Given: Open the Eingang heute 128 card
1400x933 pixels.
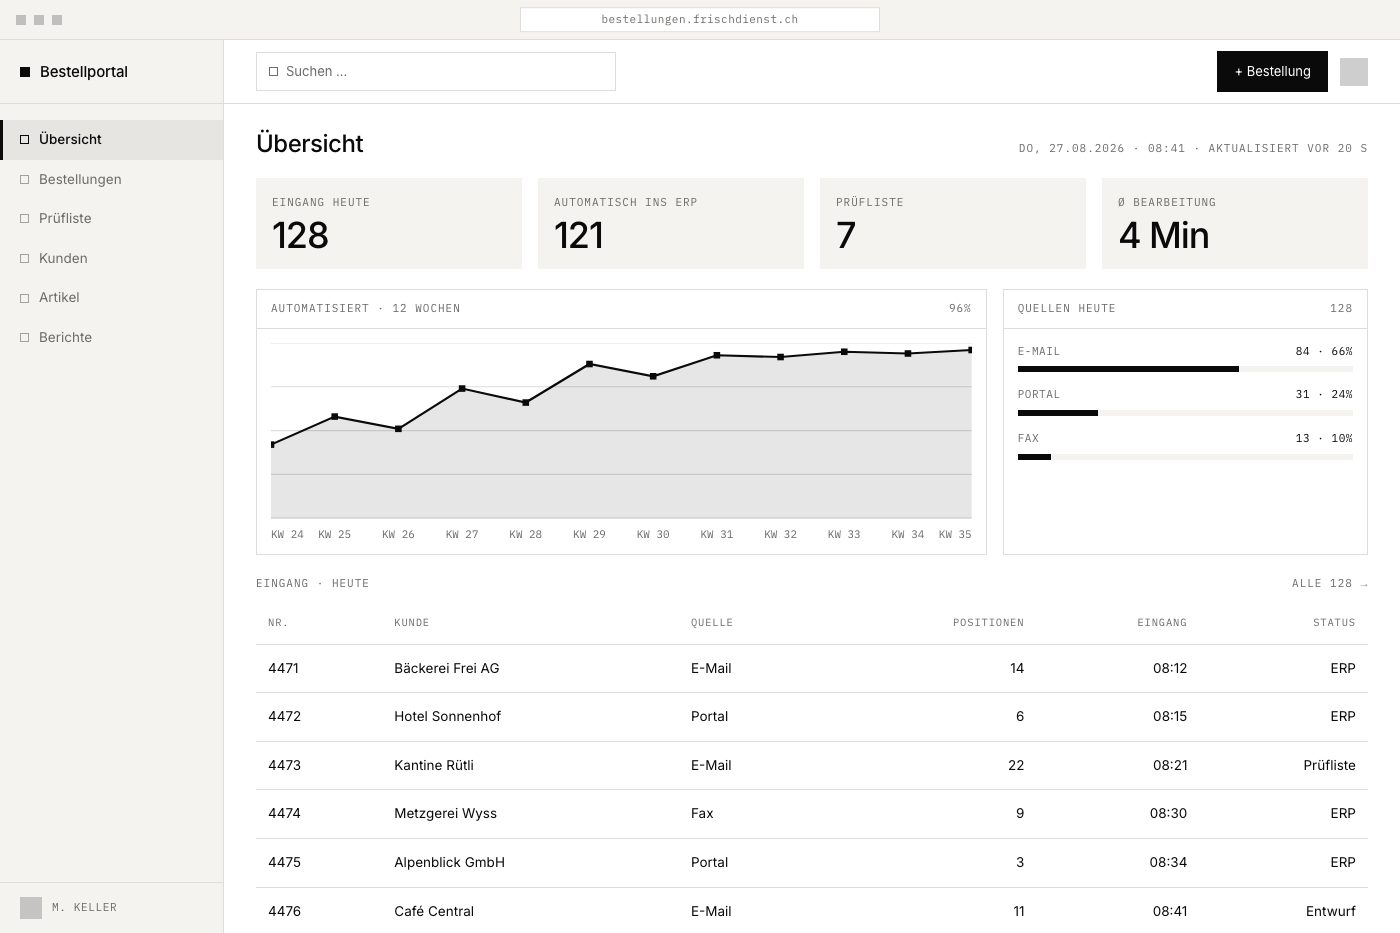Looking at the screenshot, I should [389, 224].
